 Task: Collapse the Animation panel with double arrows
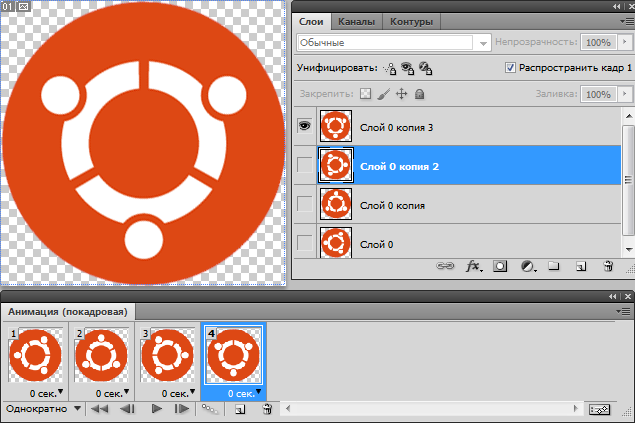coord(612,297)
